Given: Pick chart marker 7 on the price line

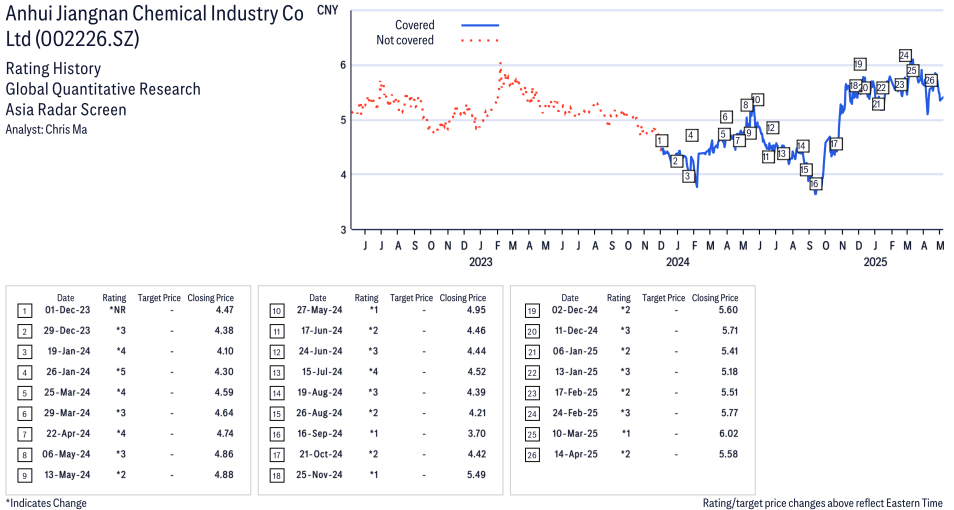Looking at the screenshot, I should coord(739,141).
